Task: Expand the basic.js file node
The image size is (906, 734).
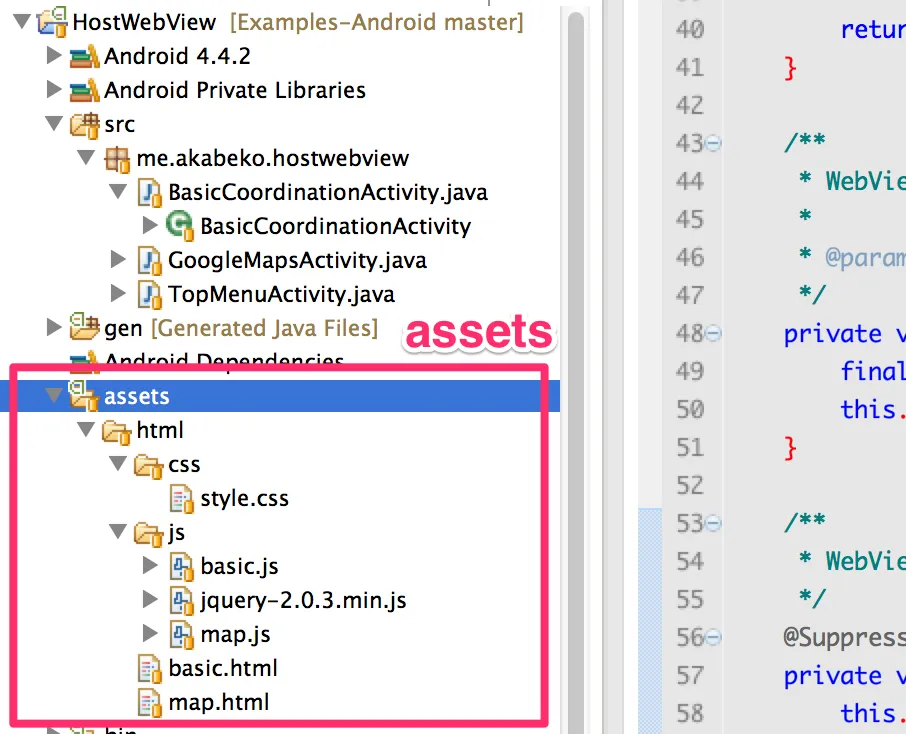Action: 151,566
